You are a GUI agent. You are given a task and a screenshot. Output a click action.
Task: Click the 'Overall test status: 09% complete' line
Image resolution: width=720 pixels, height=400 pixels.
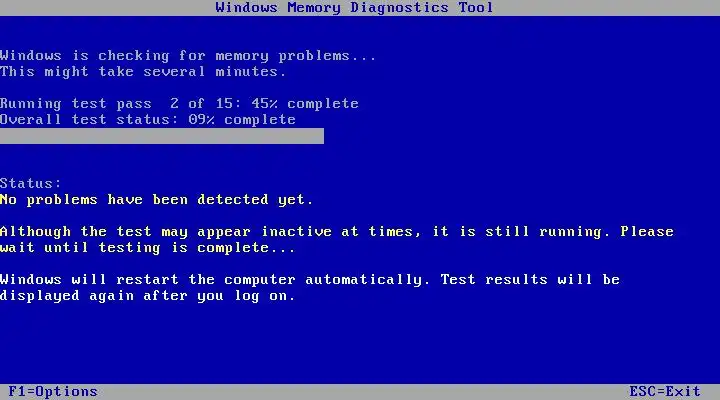click(148, 119)
